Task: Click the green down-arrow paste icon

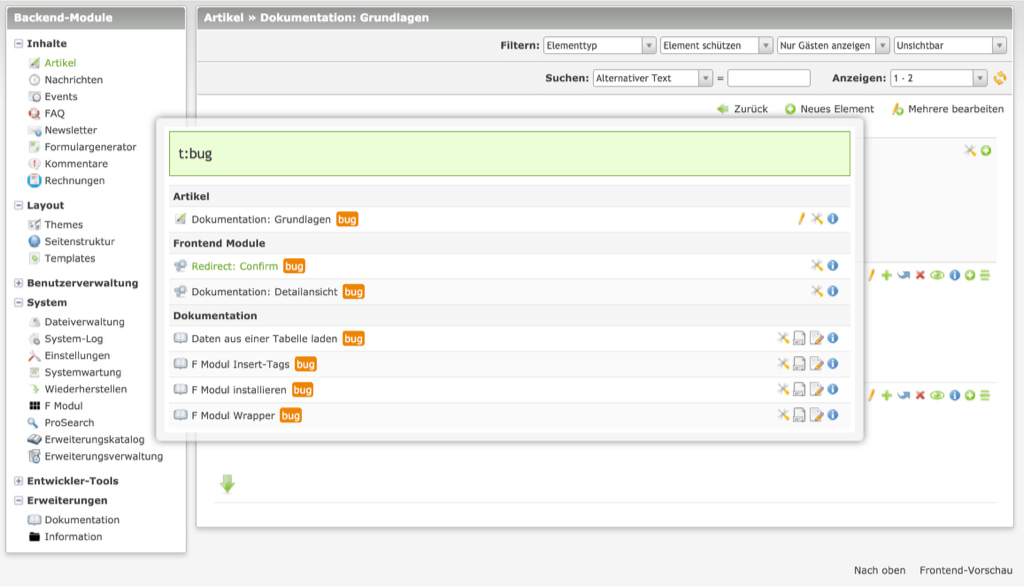Action: click(227, 484)
